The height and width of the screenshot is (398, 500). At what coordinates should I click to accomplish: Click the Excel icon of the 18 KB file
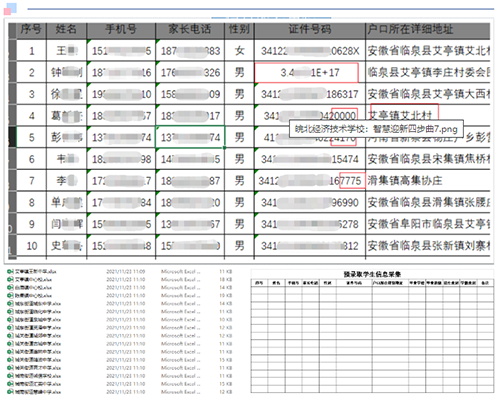[x=10, y=280]
